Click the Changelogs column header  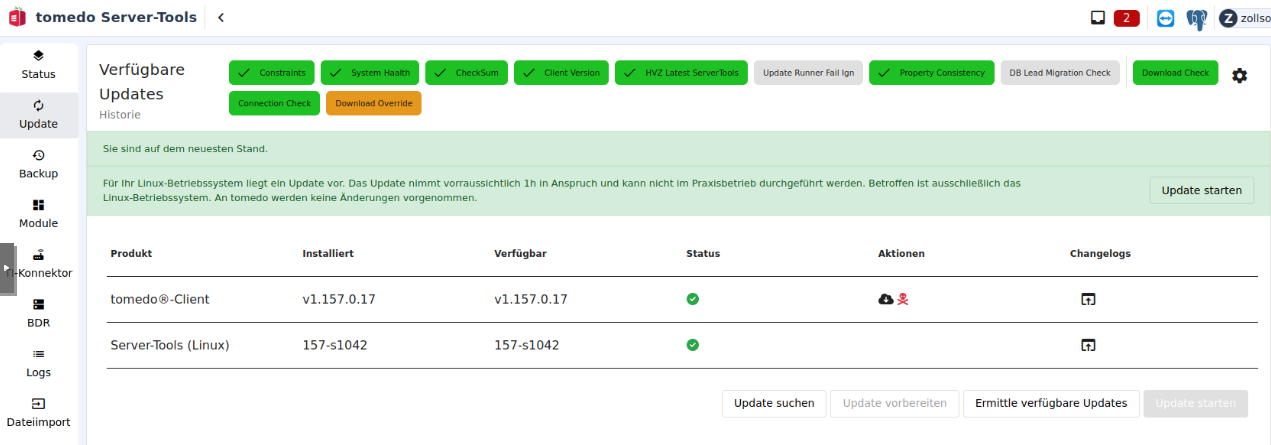click(x=1100, y=253)
